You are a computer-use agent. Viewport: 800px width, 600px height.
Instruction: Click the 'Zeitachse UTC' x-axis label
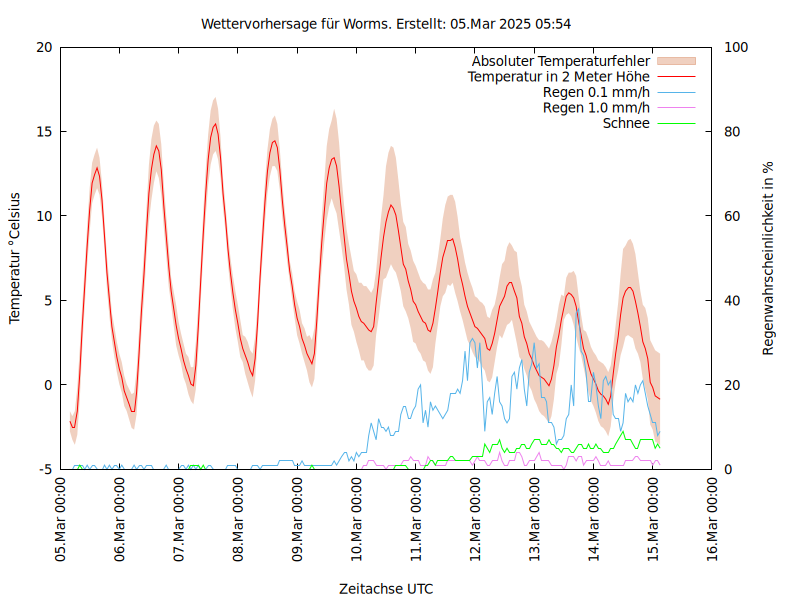386,588
